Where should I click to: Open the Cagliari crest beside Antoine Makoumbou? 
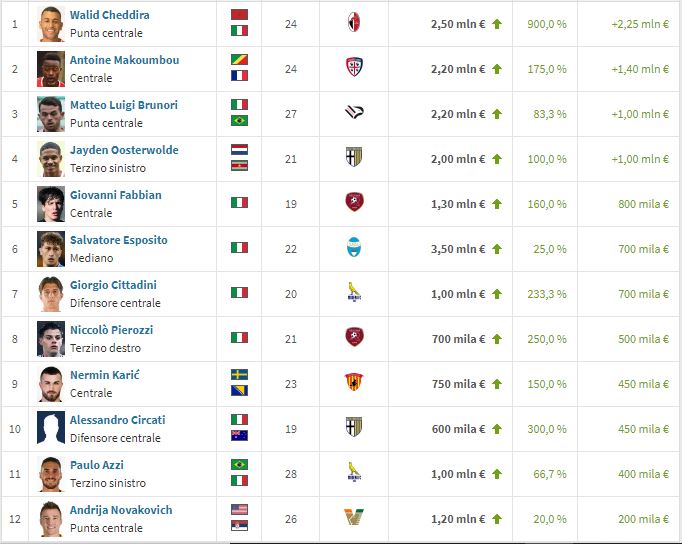[x=353, y=68]
